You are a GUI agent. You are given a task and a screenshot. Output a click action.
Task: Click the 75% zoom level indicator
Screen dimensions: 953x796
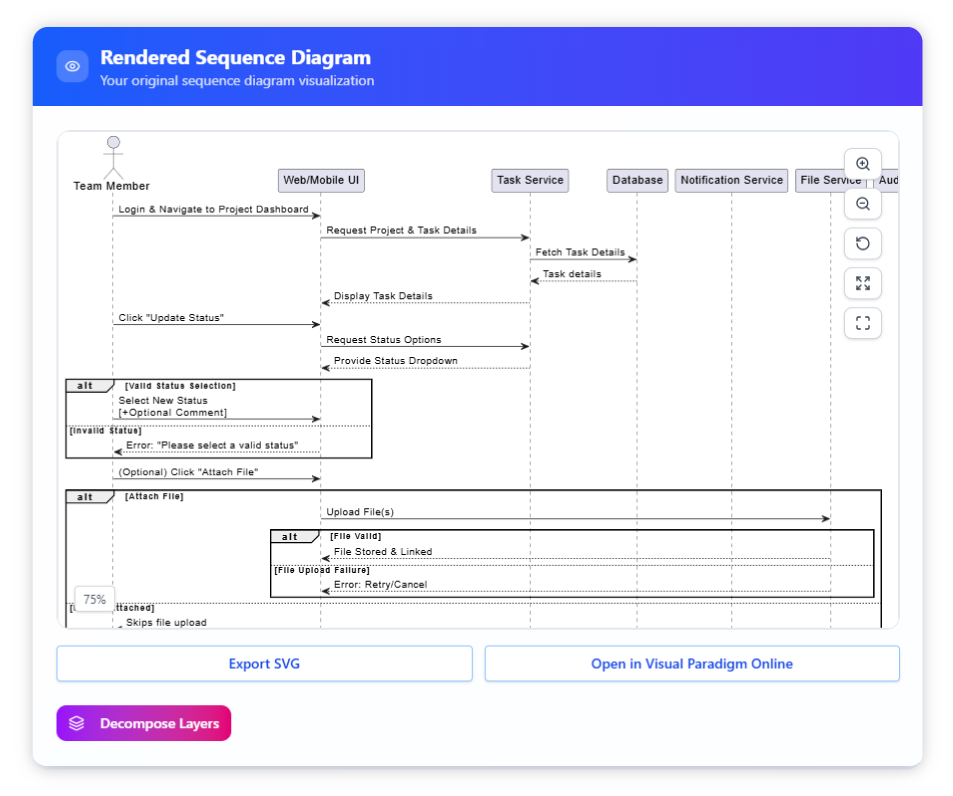click(95, 600)
